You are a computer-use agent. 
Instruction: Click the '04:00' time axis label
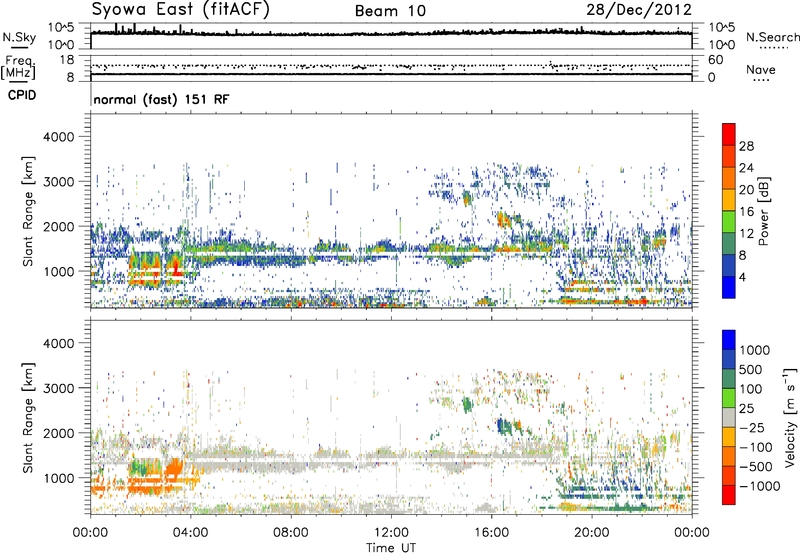190,533
